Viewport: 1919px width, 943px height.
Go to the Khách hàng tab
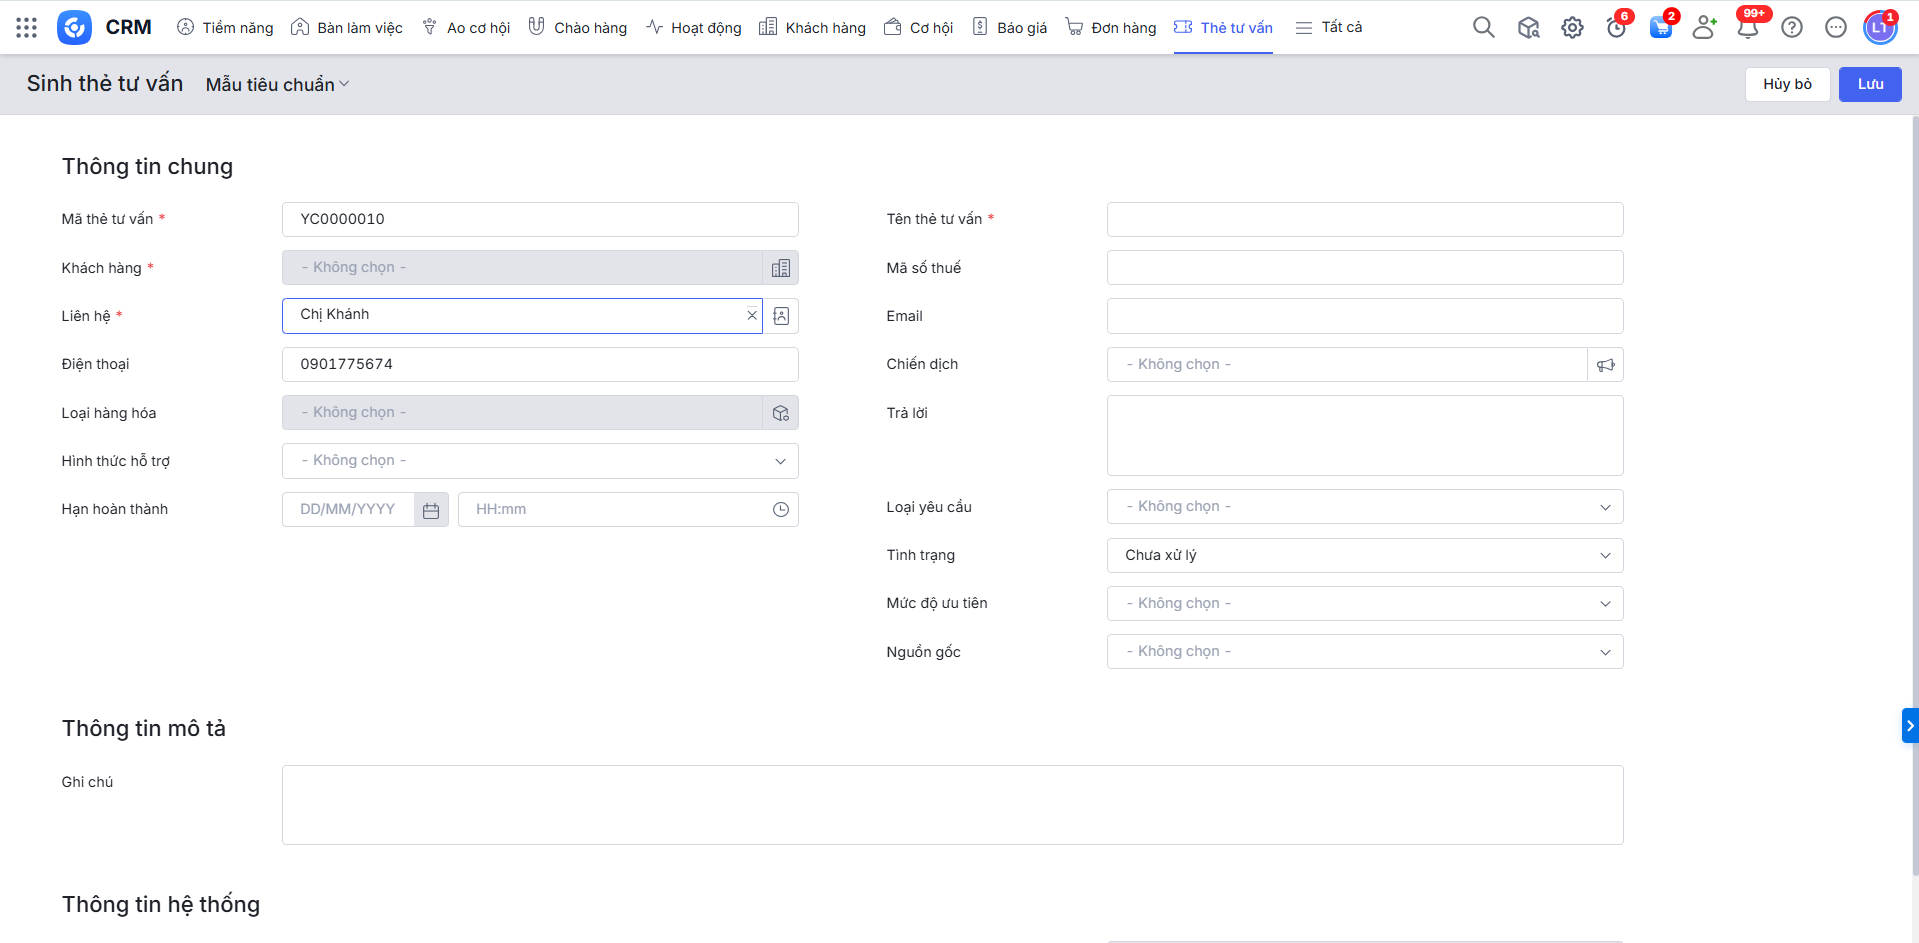click(812, 28)
